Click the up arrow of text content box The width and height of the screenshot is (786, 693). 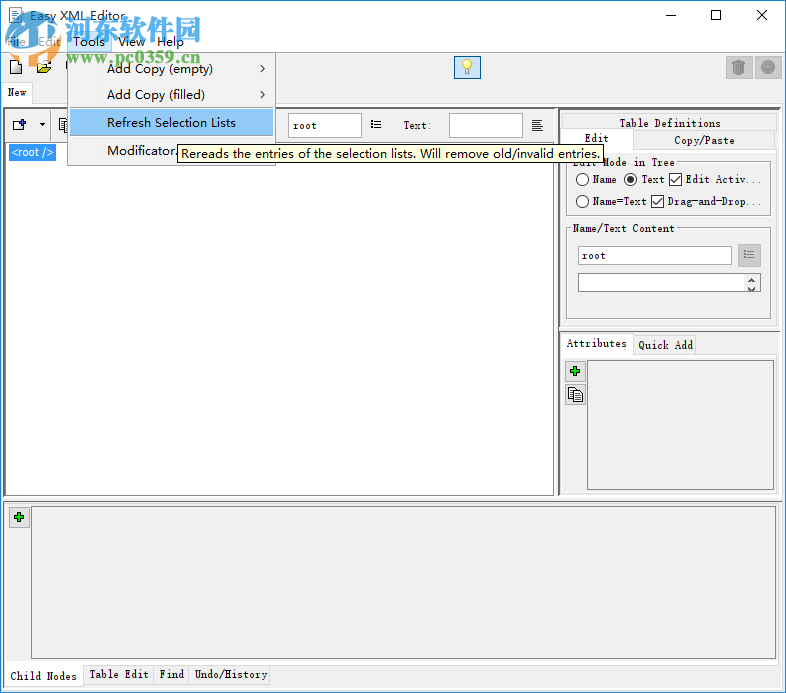tap(751, 279)
